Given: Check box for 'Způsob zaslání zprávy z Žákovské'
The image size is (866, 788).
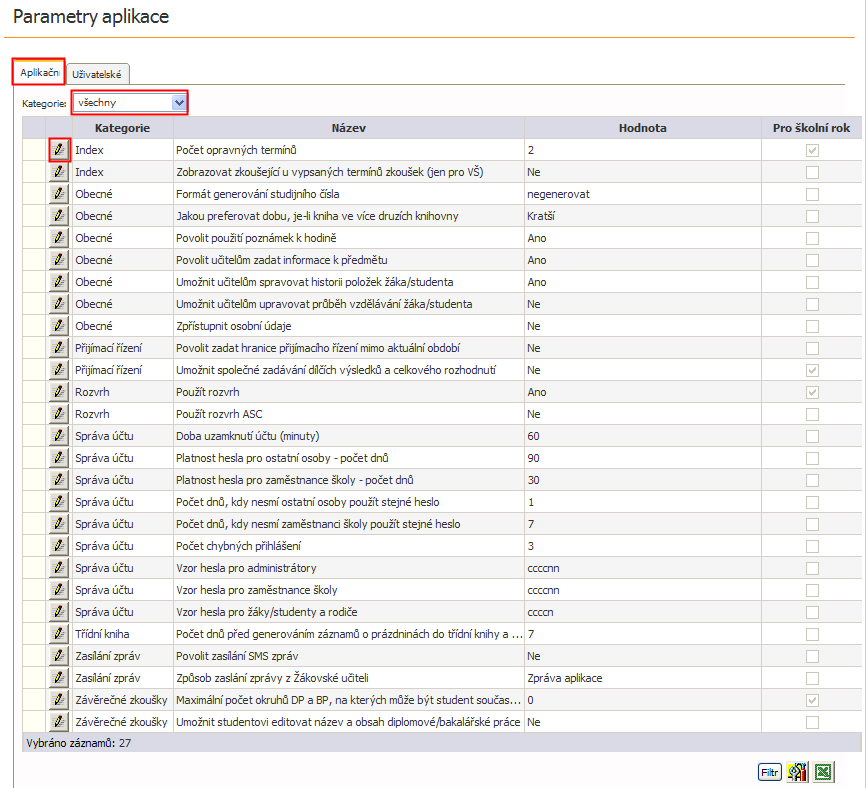Looking at the screenshot, I should coord(812,678).
